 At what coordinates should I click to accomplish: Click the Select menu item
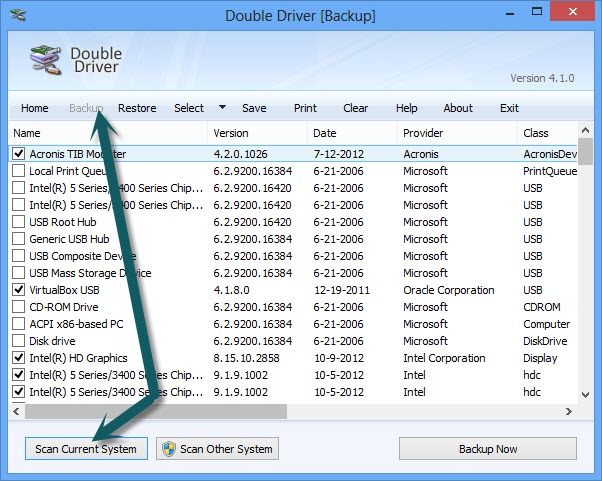(x=189, y=108)
